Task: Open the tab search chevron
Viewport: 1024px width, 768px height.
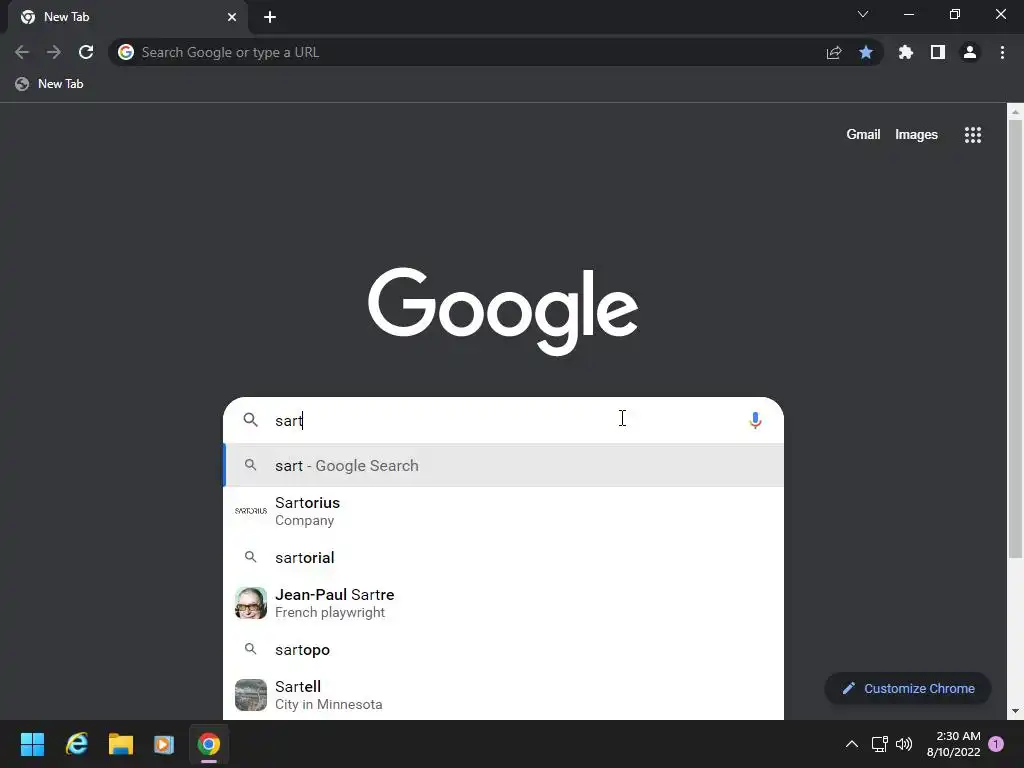Action: coord(863,14)
